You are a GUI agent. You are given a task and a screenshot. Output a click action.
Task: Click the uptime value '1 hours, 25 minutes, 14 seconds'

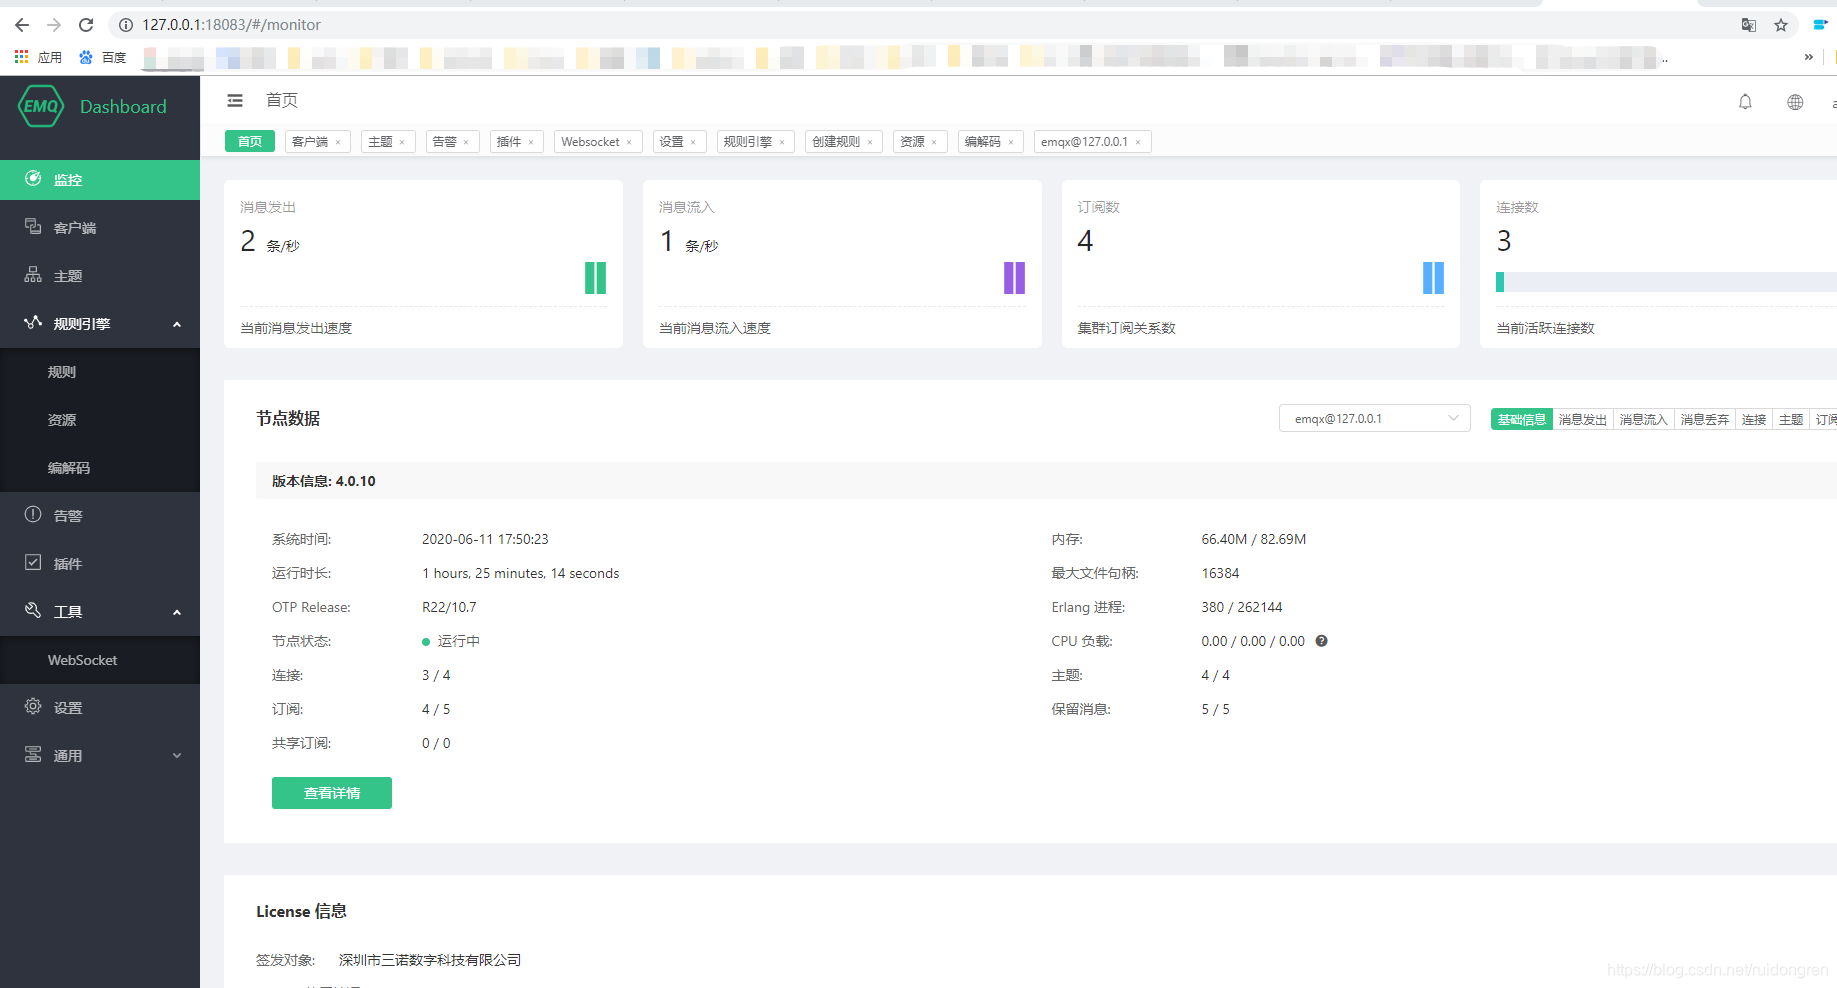521,573
